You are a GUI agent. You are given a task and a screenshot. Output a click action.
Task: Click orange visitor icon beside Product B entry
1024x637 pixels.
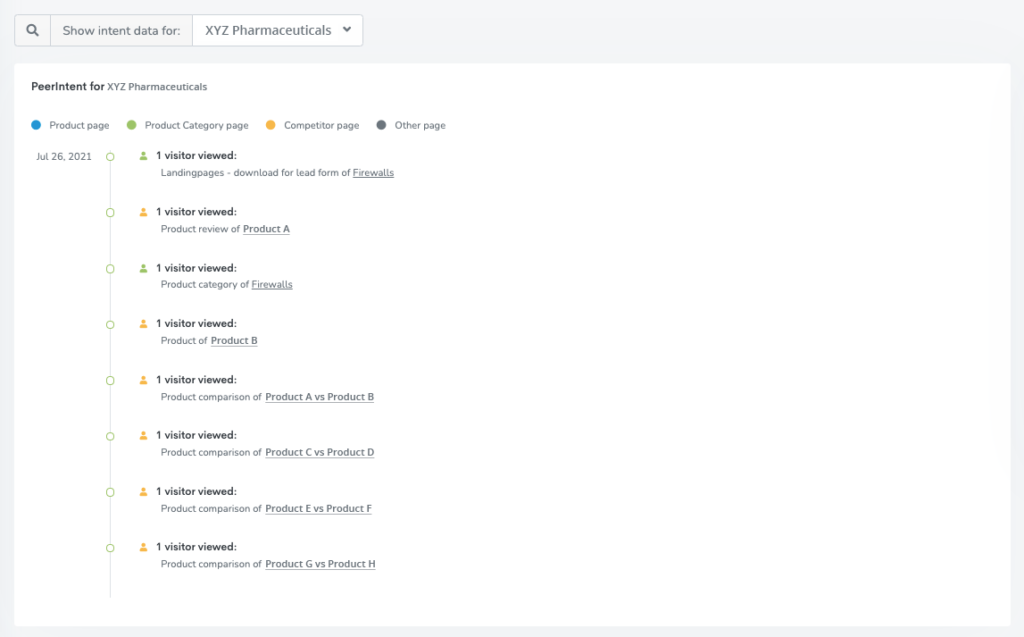[x=144, y=324]
